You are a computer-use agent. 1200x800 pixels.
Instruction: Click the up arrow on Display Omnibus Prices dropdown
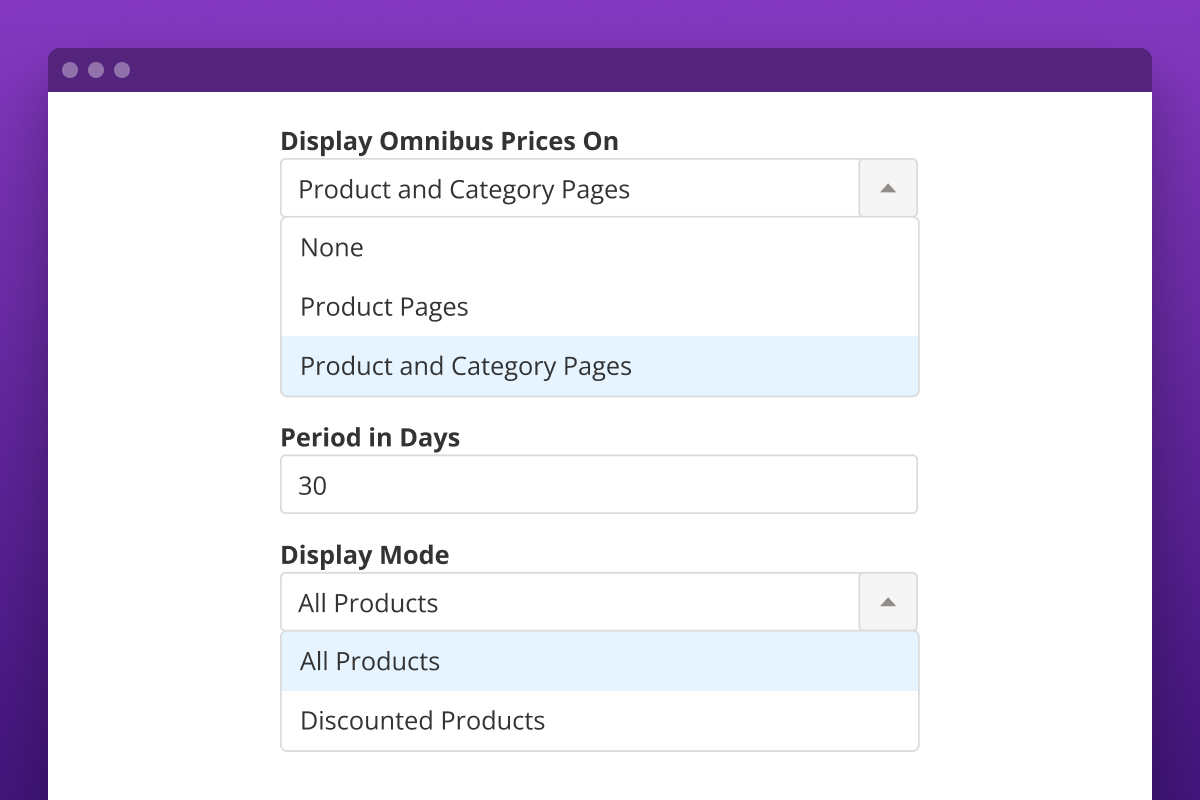coord(887,187)
